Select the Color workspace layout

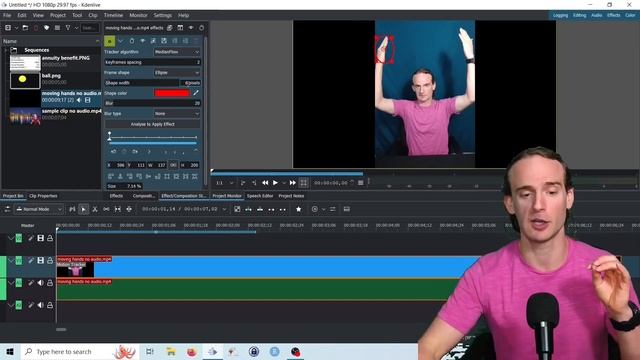pyautogui.click(x=630, y=15)
